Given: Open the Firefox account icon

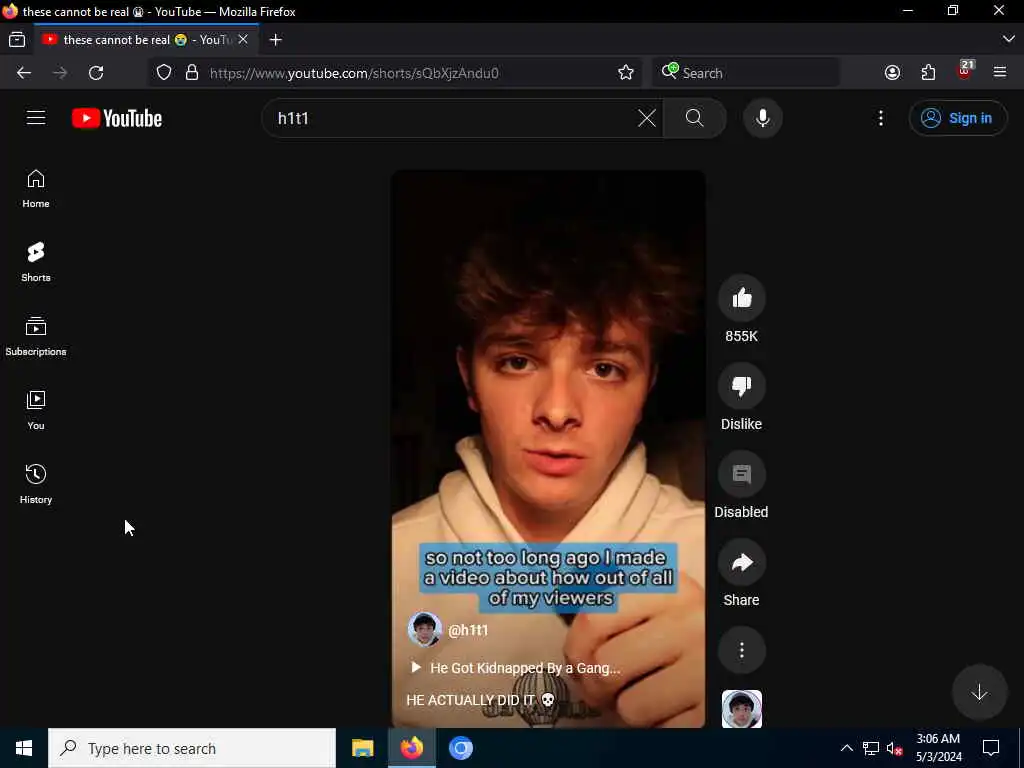Looking at the screenshot, I should tap(892, 72).
